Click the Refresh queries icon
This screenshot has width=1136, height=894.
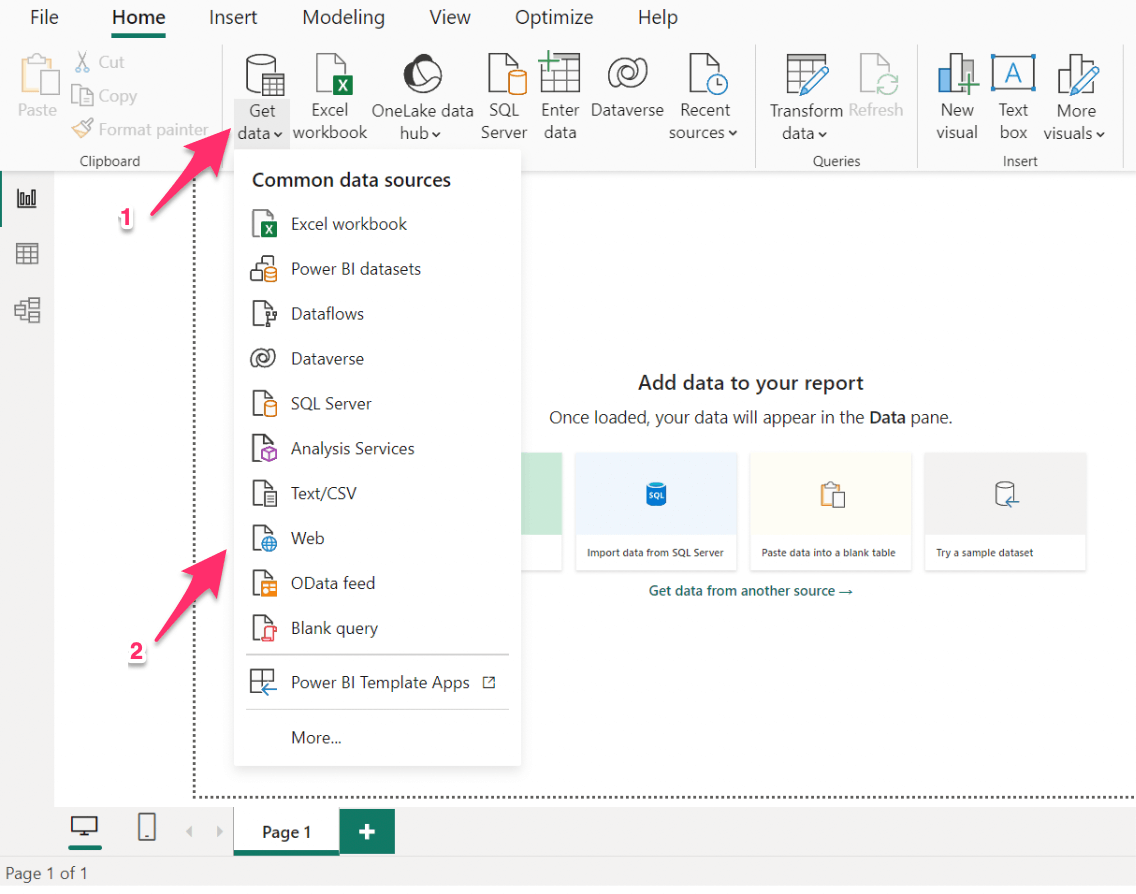click(878, 74)
